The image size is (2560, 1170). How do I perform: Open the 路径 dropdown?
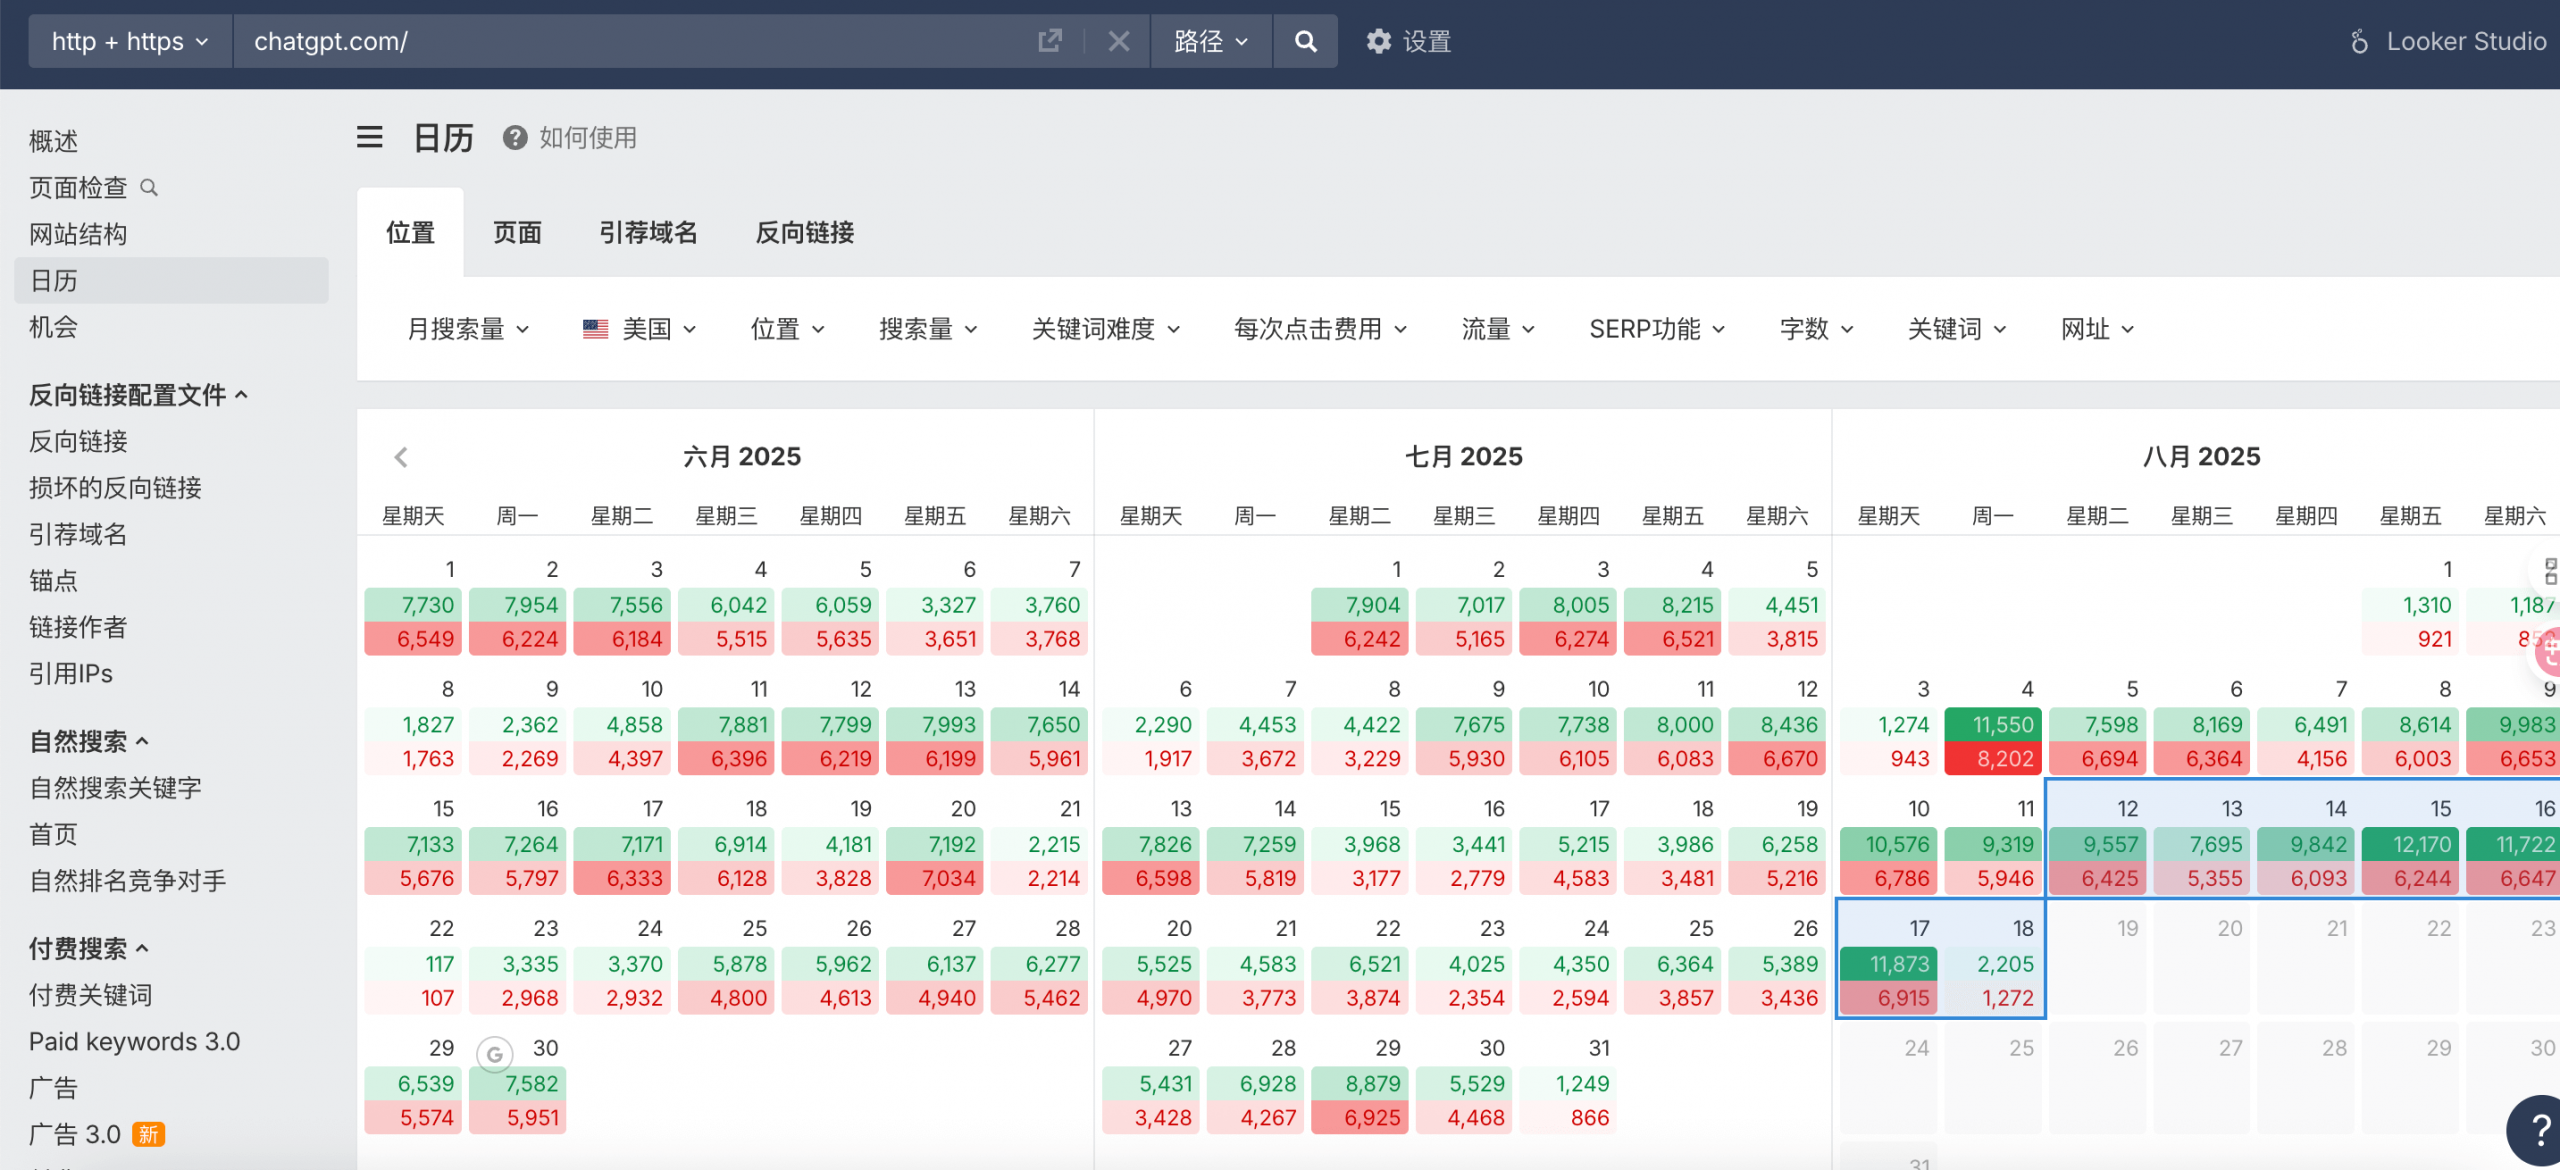coord(1210,41)
